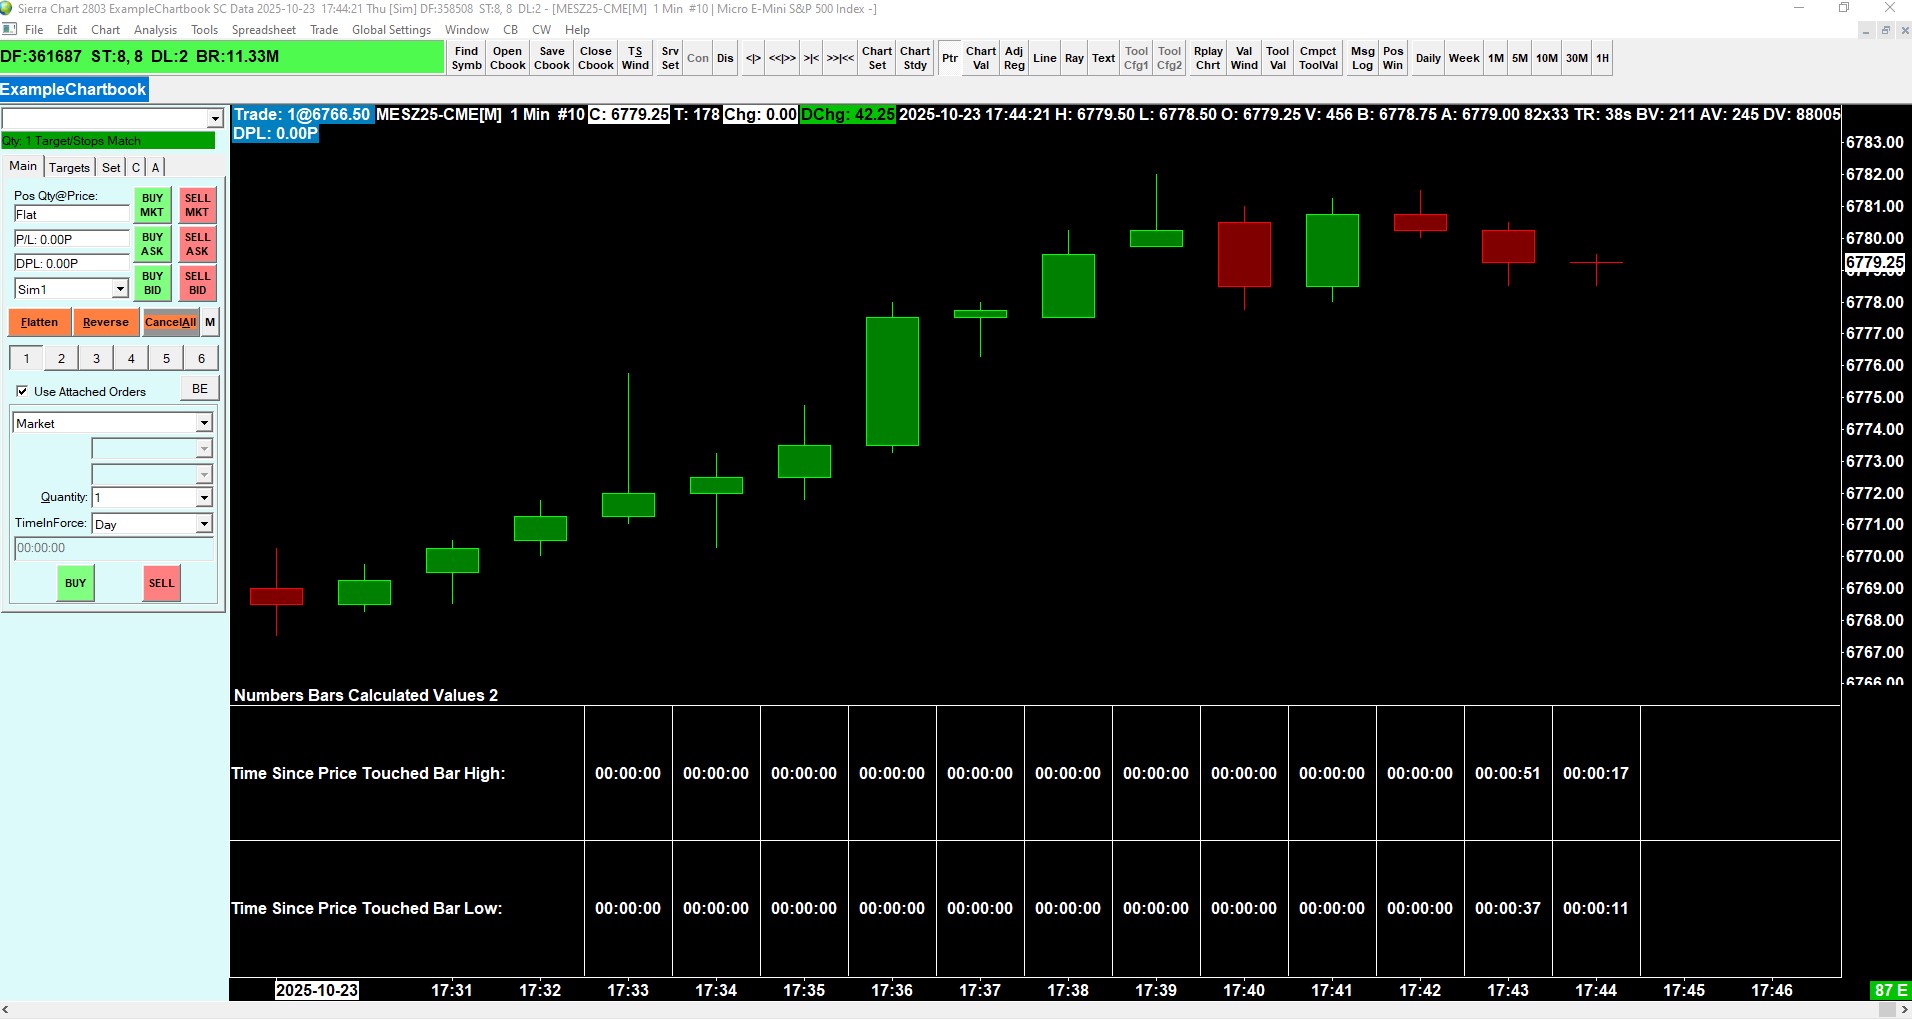Click the 6779.25 current price label
The image size is (1912, 1020).
tap(1875, 262)
